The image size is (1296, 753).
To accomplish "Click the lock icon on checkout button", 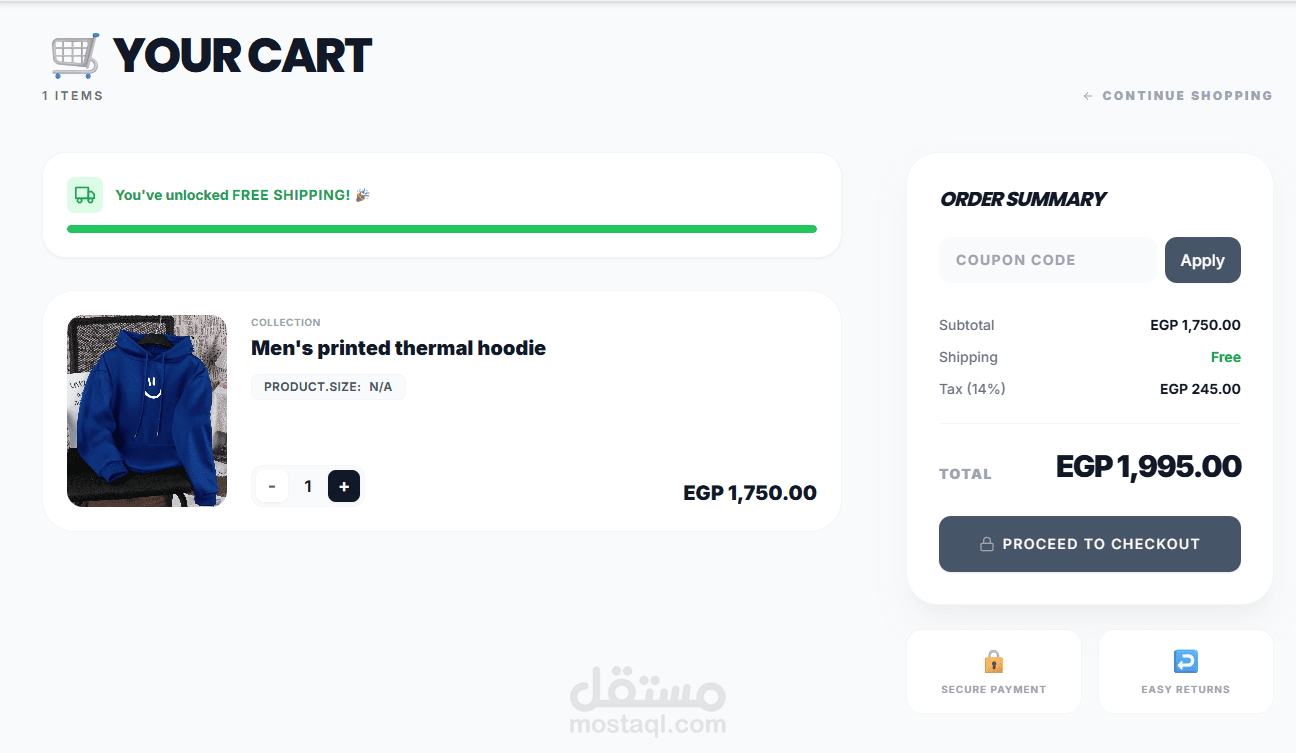I will (986, 544).
